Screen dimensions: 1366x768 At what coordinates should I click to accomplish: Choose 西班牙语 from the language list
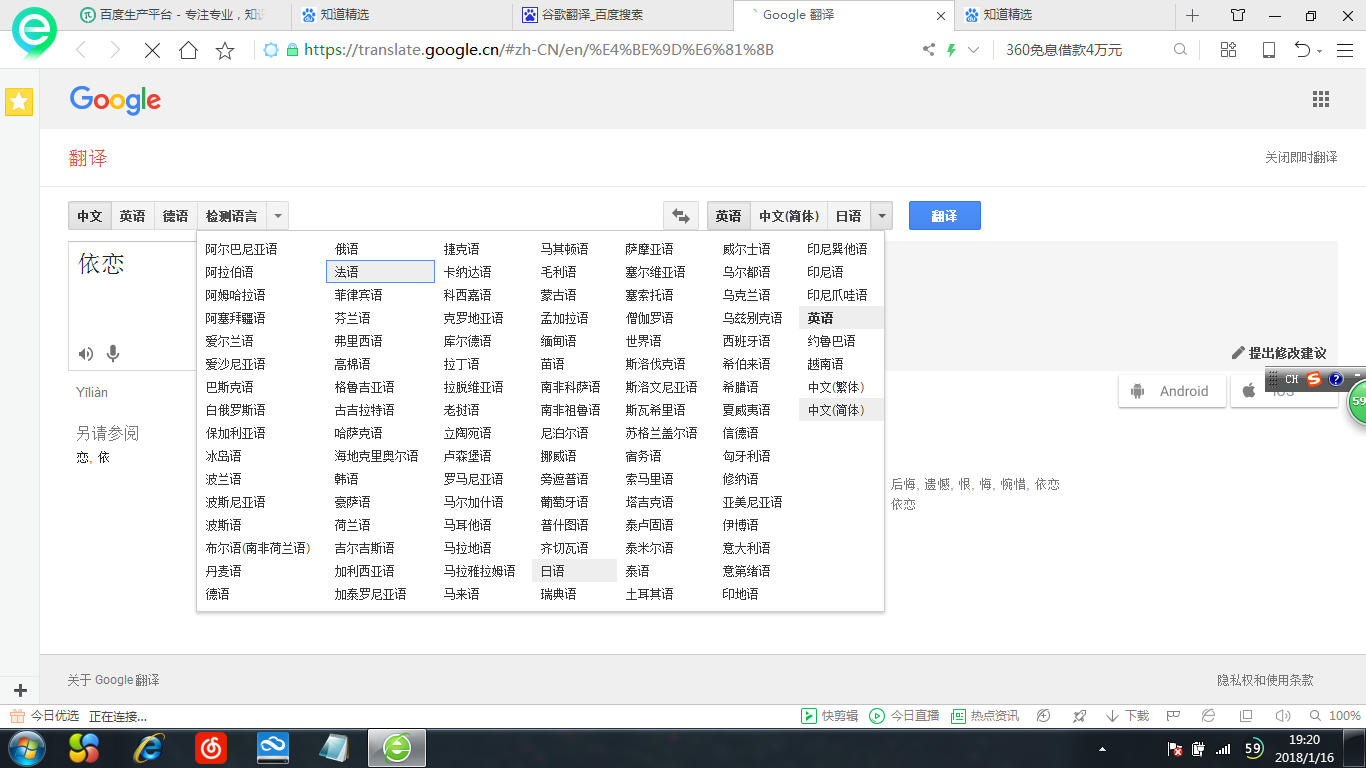pyautogui.click(x=746, y=341)
